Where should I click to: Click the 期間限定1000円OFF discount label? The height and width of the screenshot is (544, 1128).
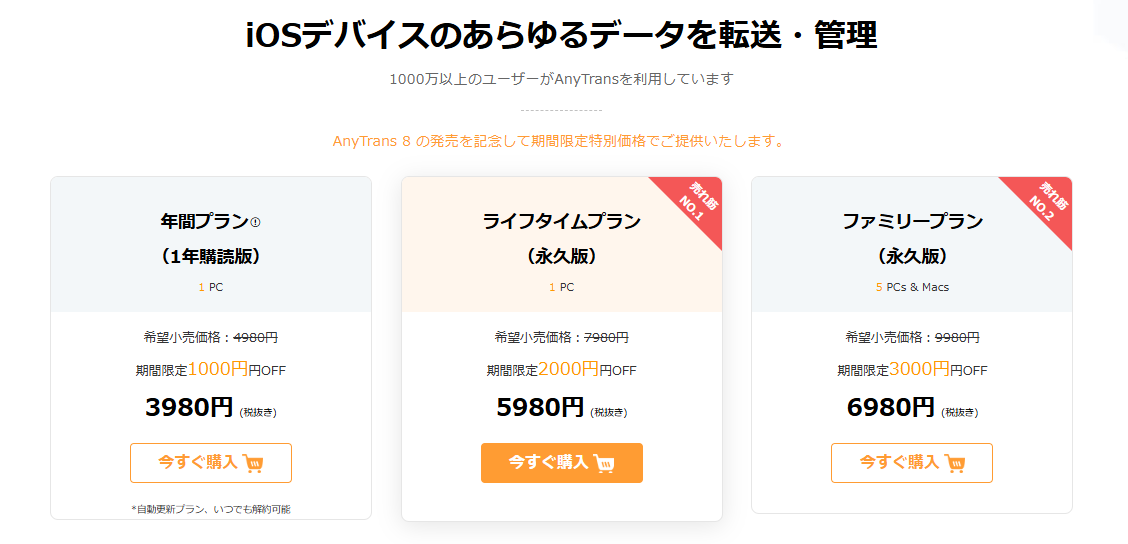[x=211, y=369]
